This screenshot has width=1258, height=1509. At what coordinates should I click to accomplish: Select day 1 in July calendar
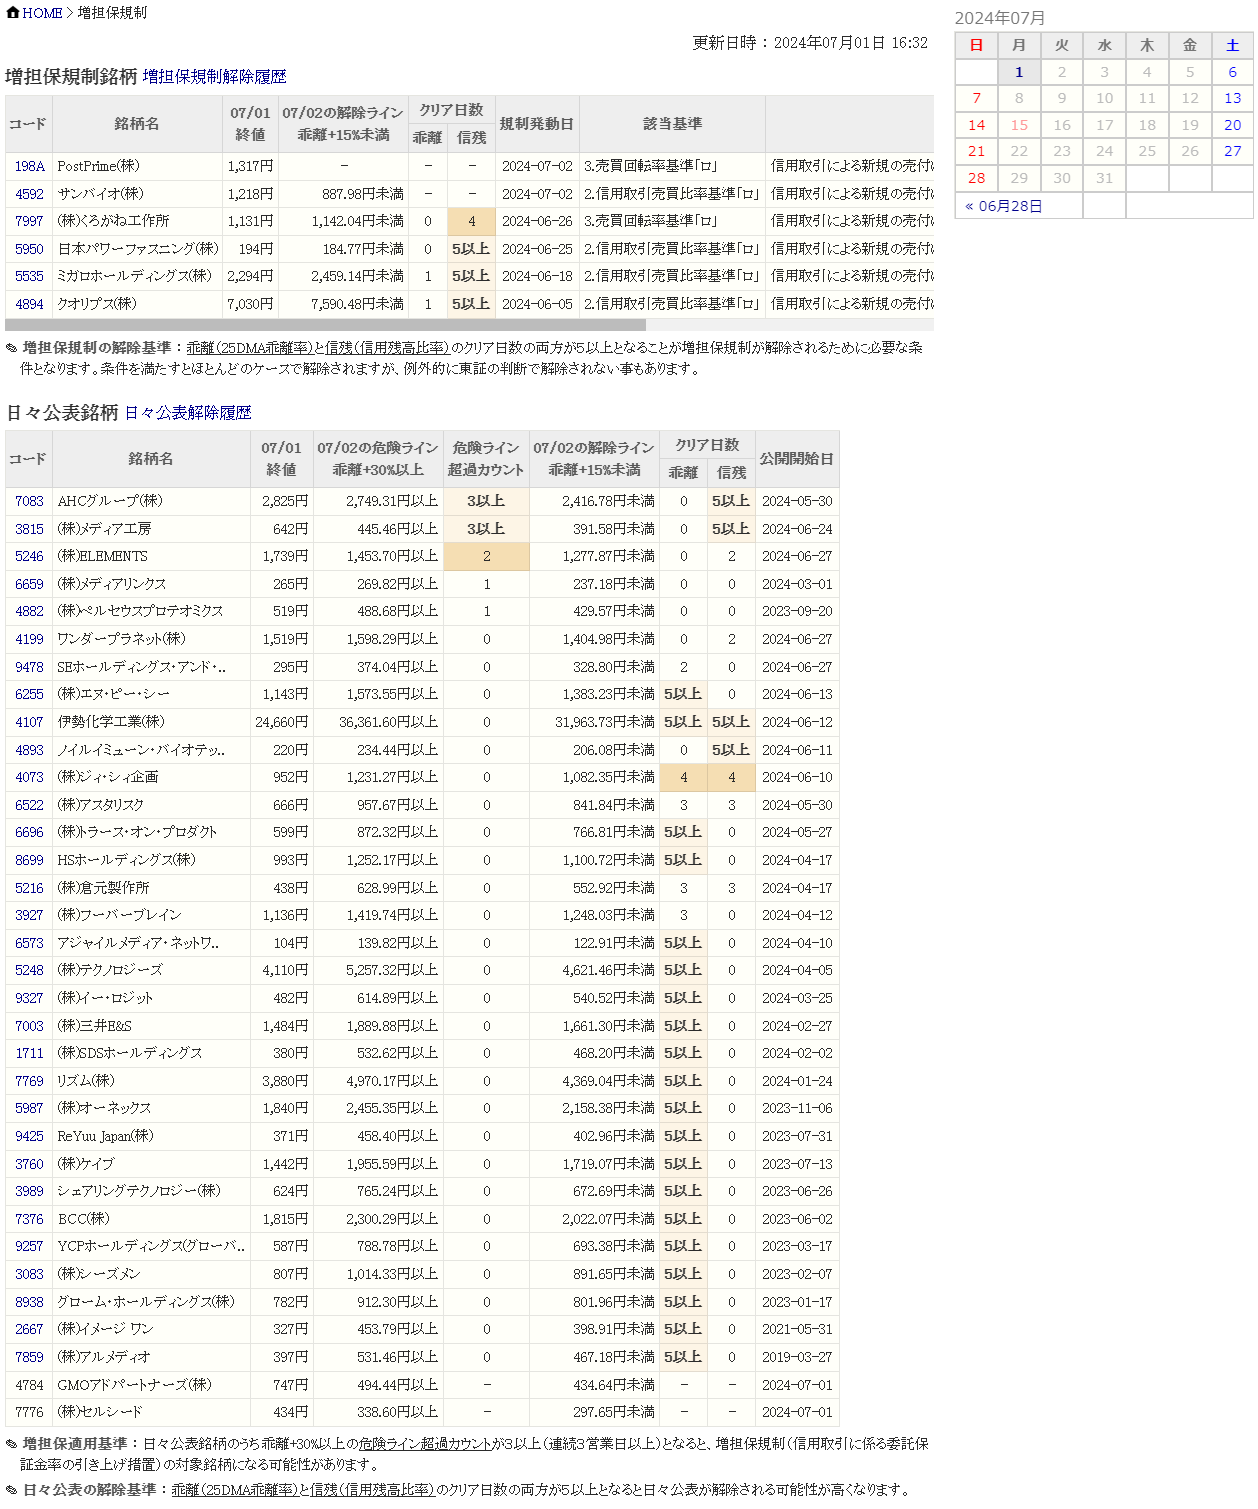point(1019,72)
